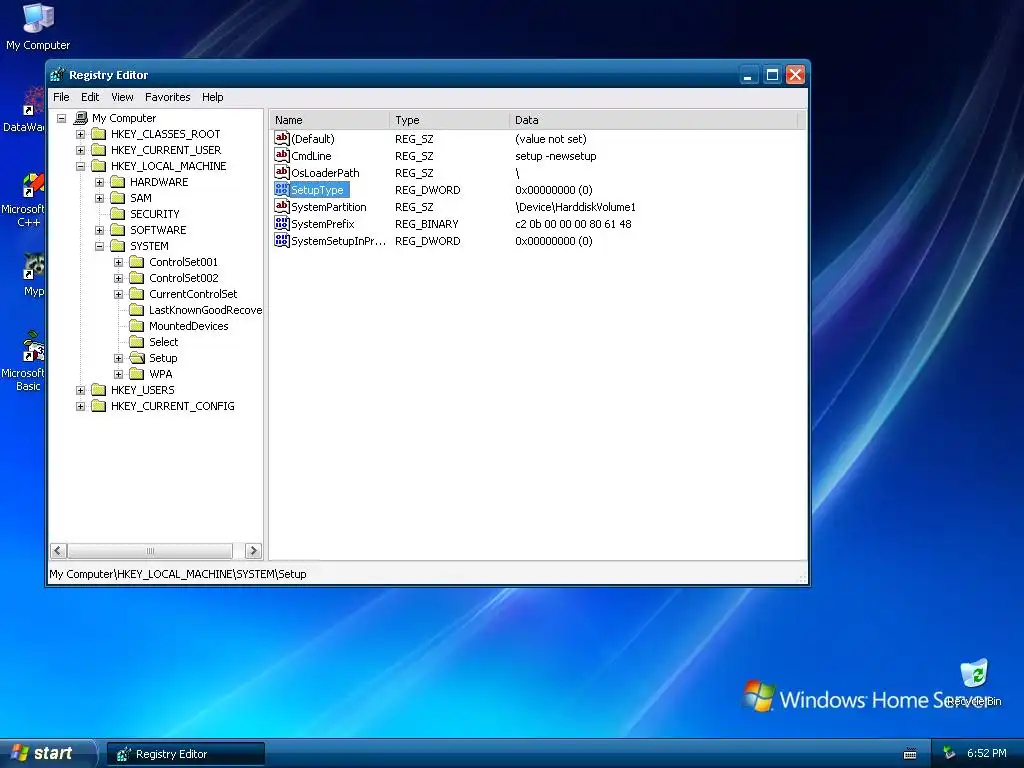Click the SystemPartition string value icon
The height and width of the screenshot is (768, 1024).
click(281, 206)
